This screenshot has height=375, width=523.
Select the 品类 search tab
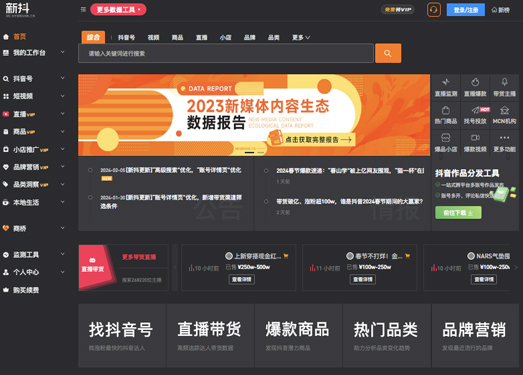tap(274, 38)
